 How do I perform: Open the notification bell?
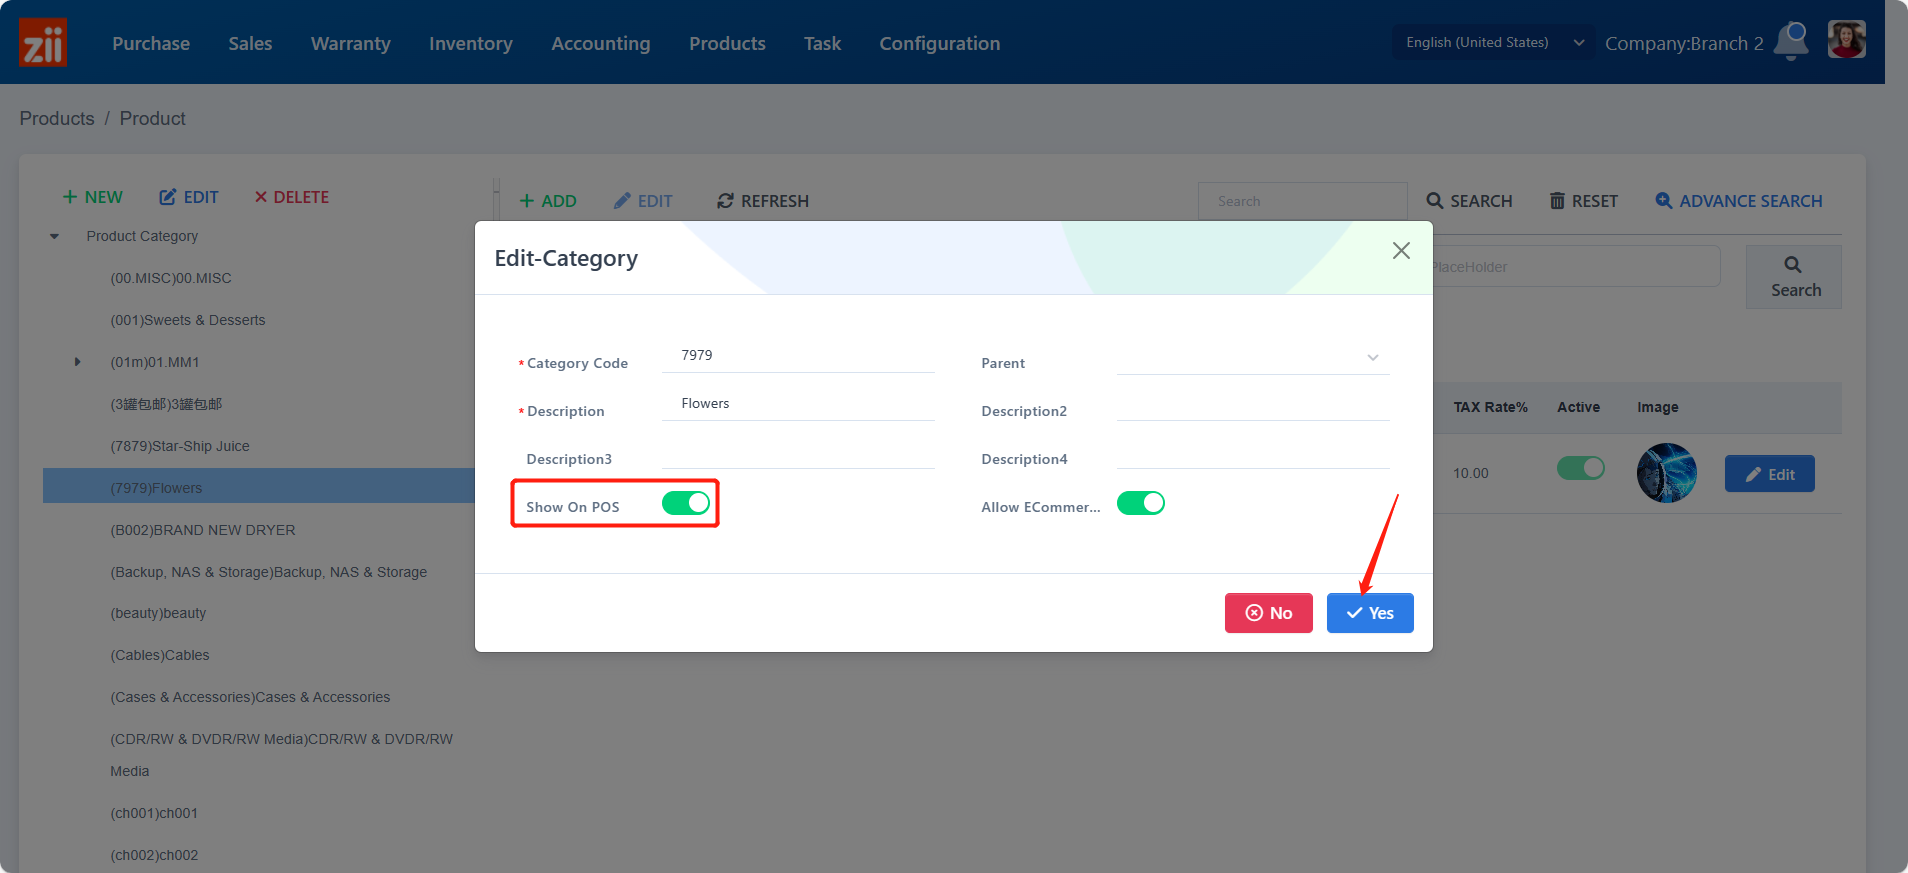pos(1791,41)
